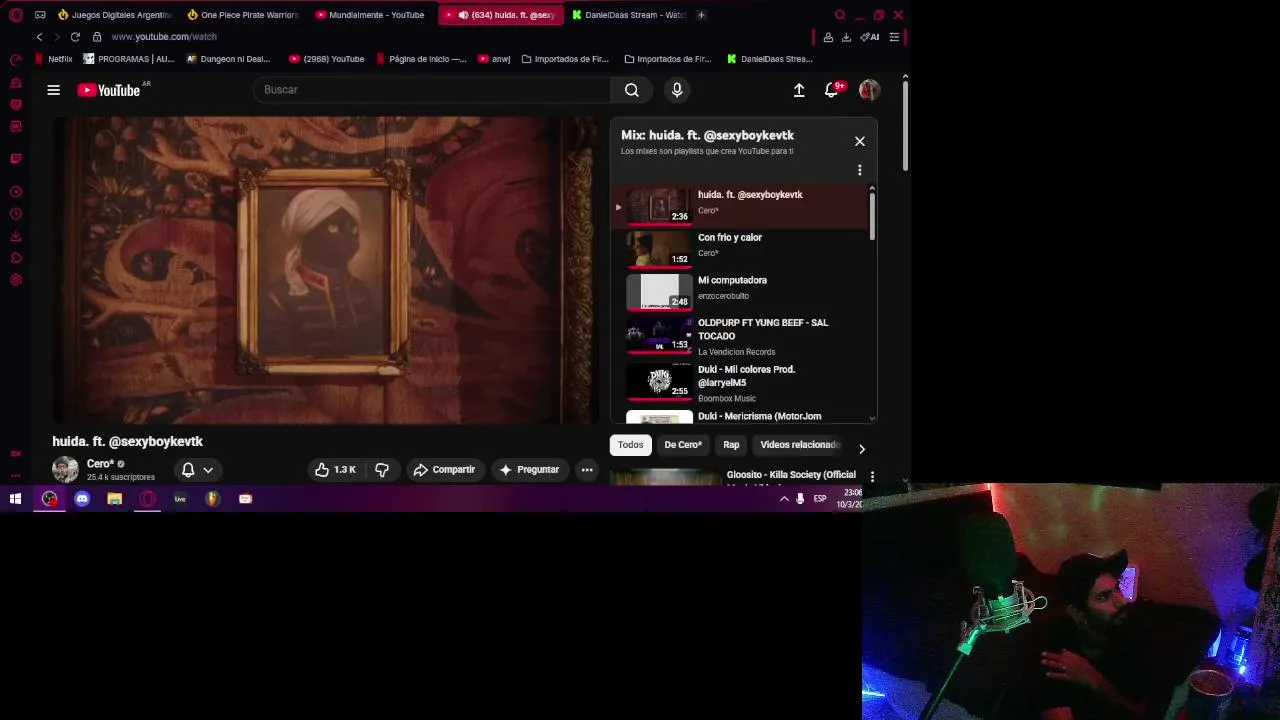
Task: Open the Opera GX logo menu
Action: pos(15,15)
